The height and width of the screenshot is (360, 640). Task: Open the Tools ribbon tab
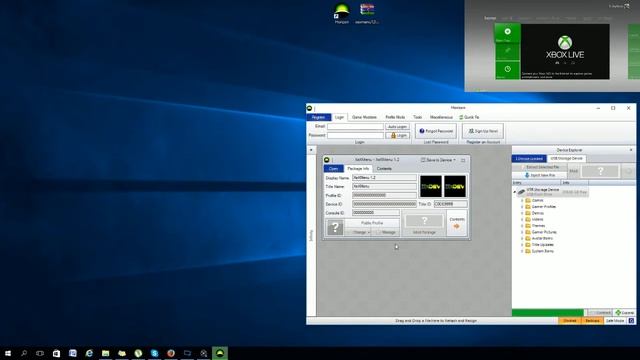pos(417,117)
